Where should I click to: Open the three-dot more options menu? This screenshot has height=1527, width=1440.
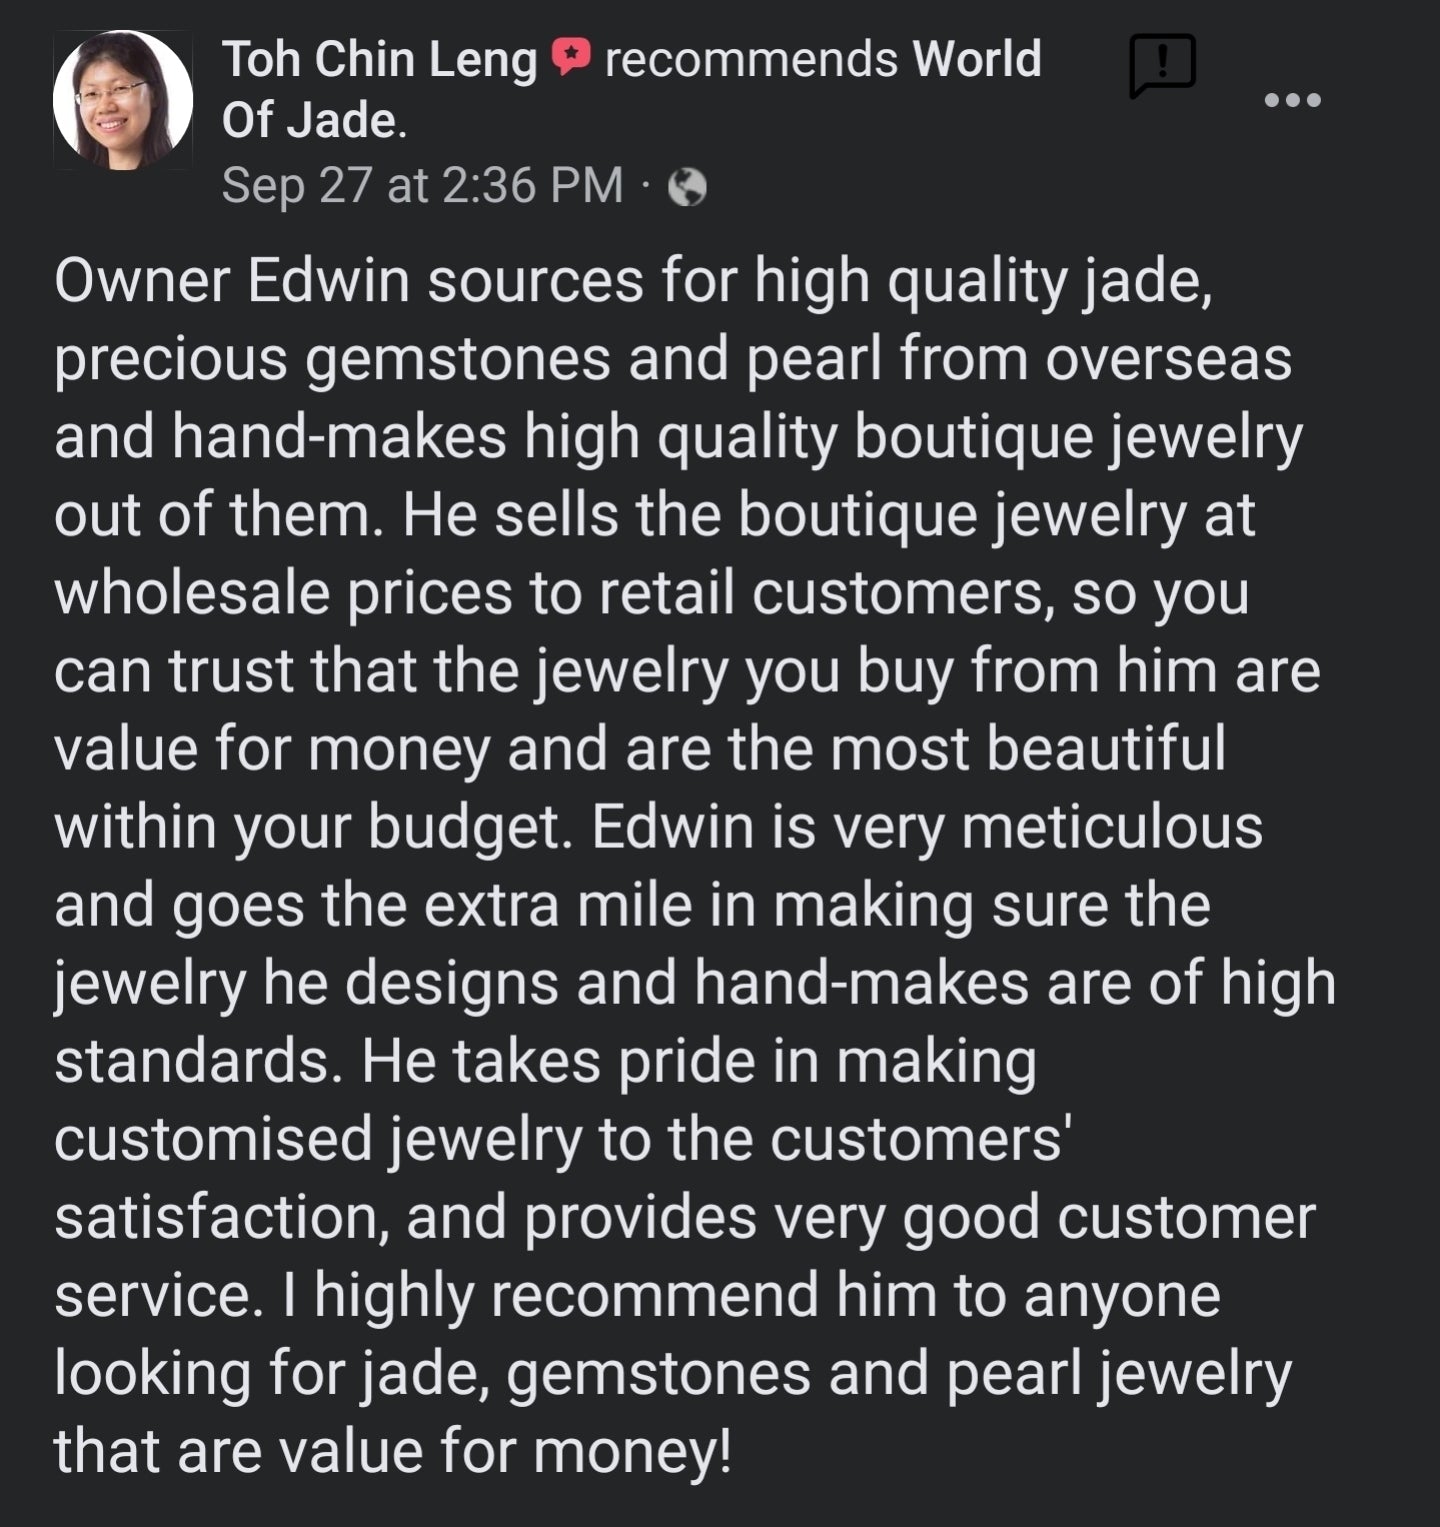1292,100
